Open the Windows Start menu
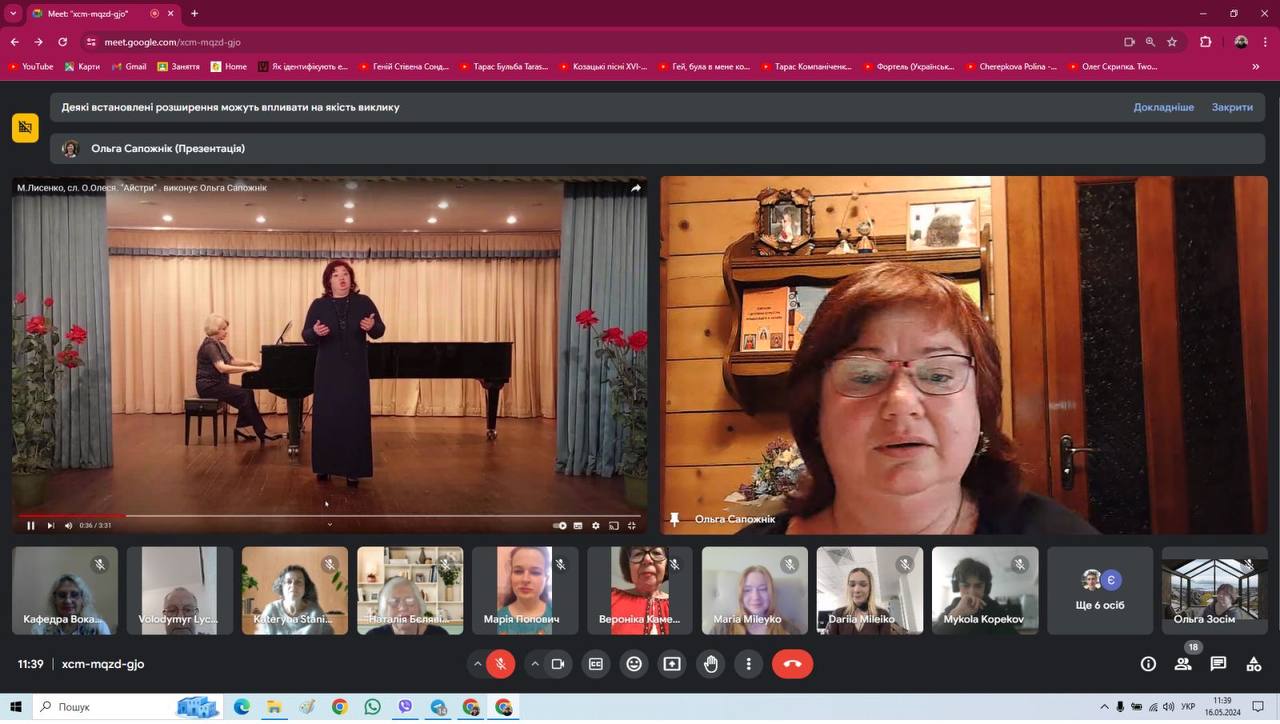The height and width of the screenshot is (724, 1280). click(16, 707)
